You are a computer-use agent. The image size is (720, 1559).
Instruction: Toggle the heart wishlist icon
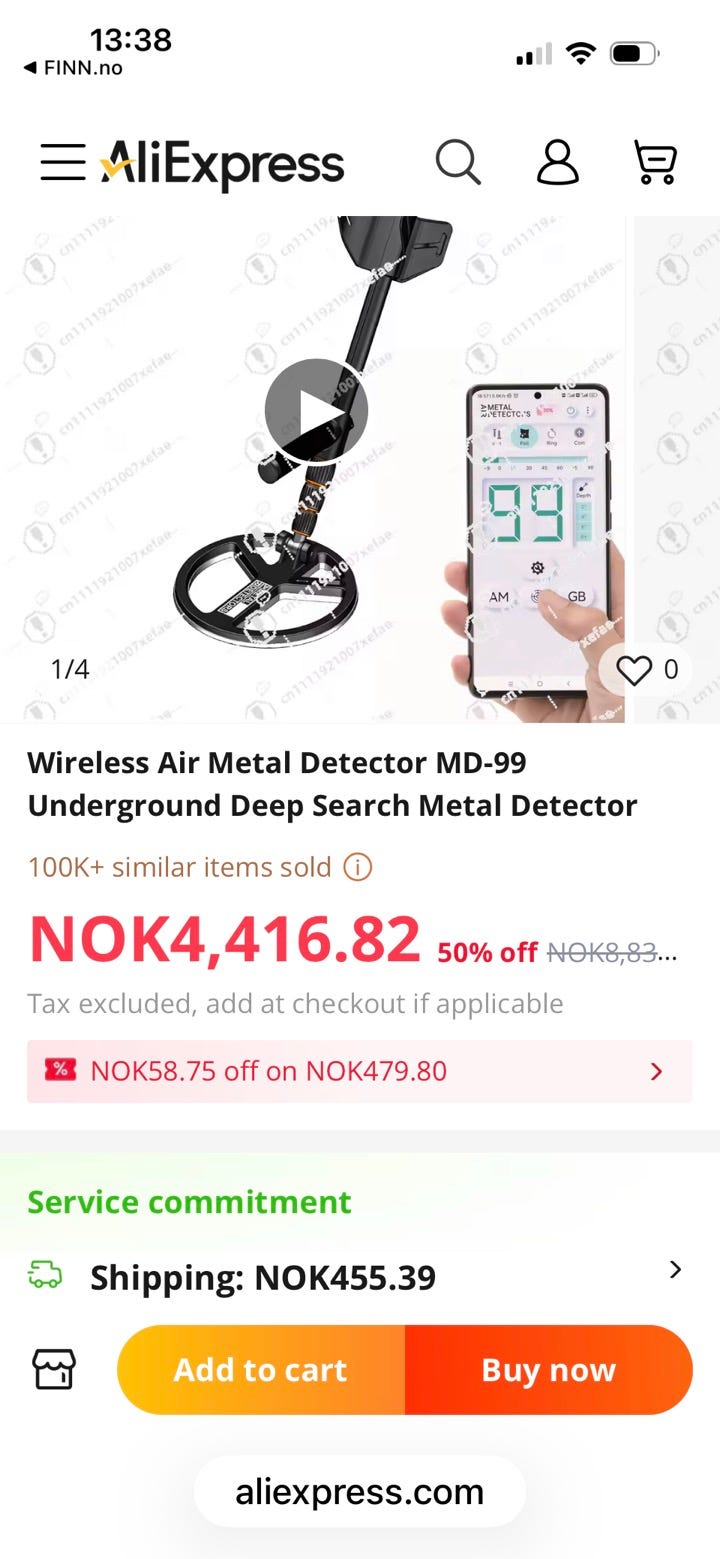point(634,670)
